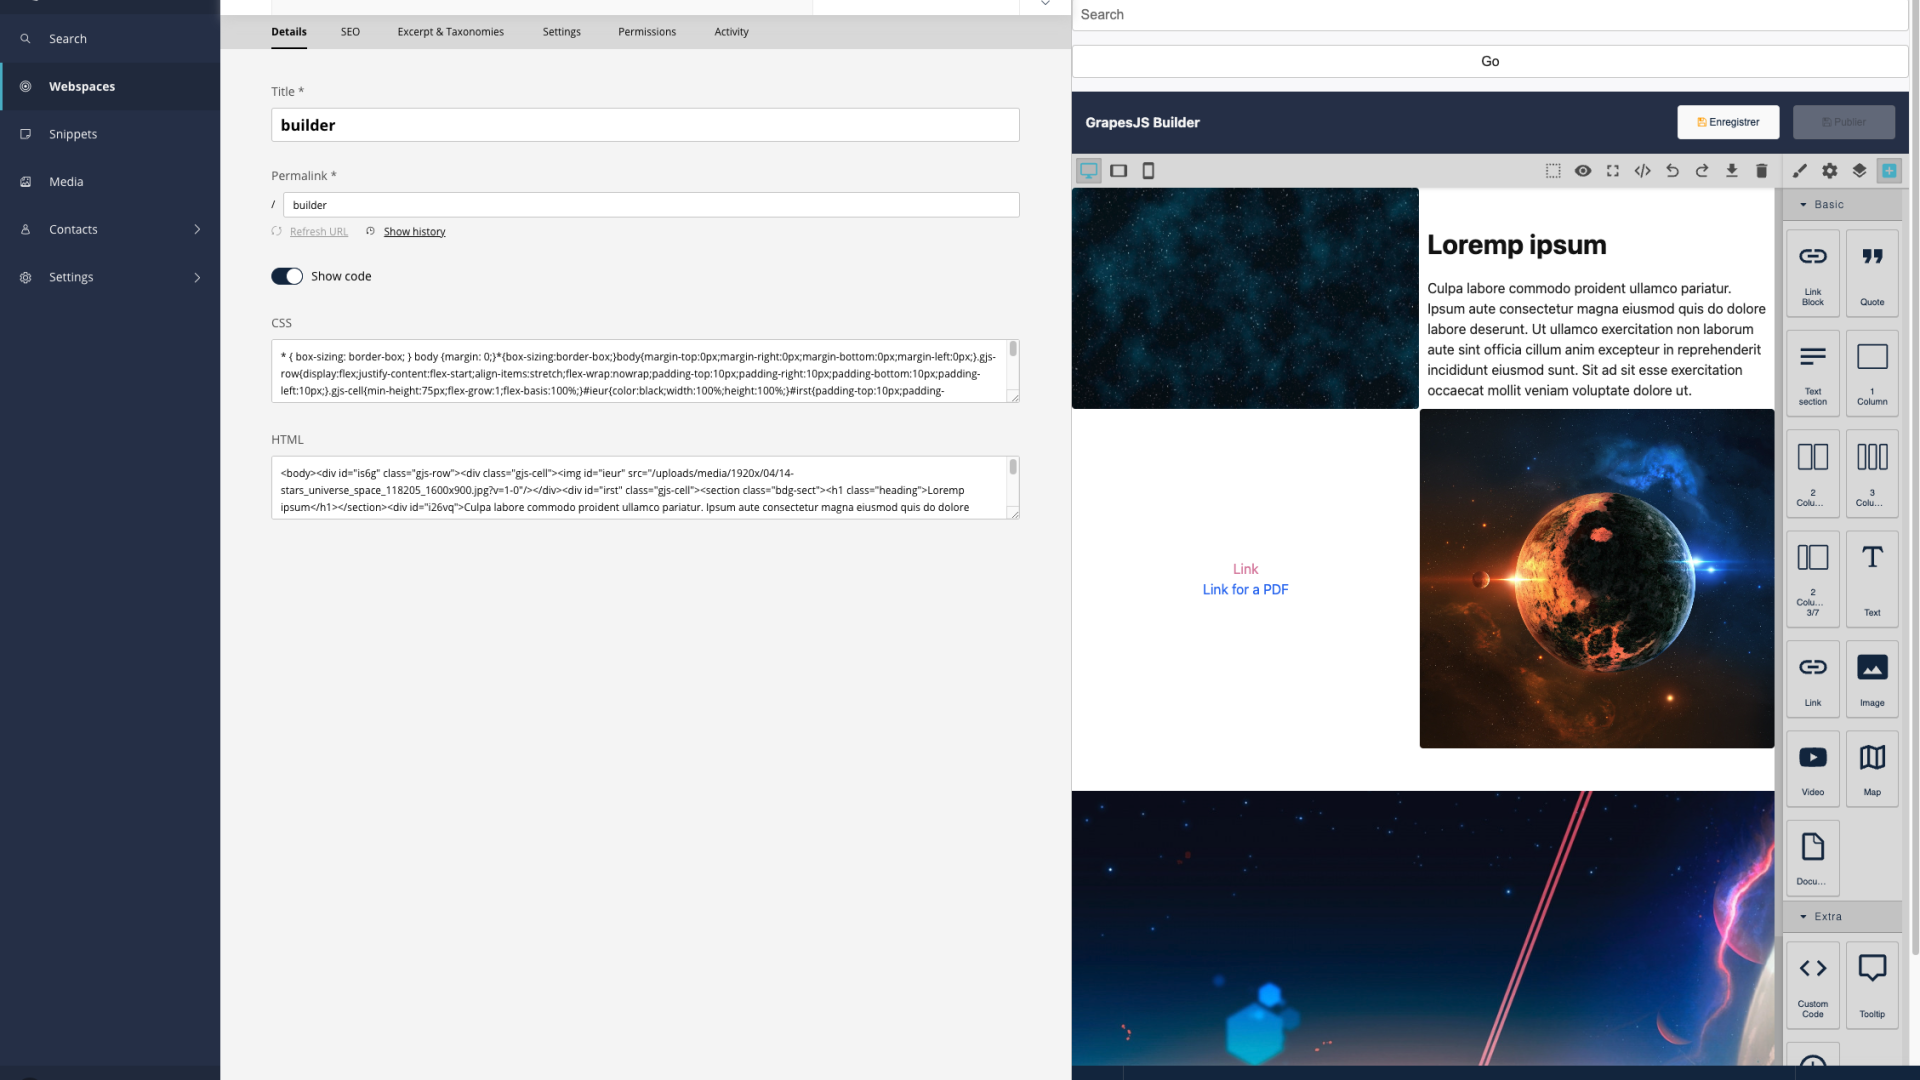1920x1080 pixels.
Task: Collapse the Basic blocks category
Action: tap(1842, 205)
